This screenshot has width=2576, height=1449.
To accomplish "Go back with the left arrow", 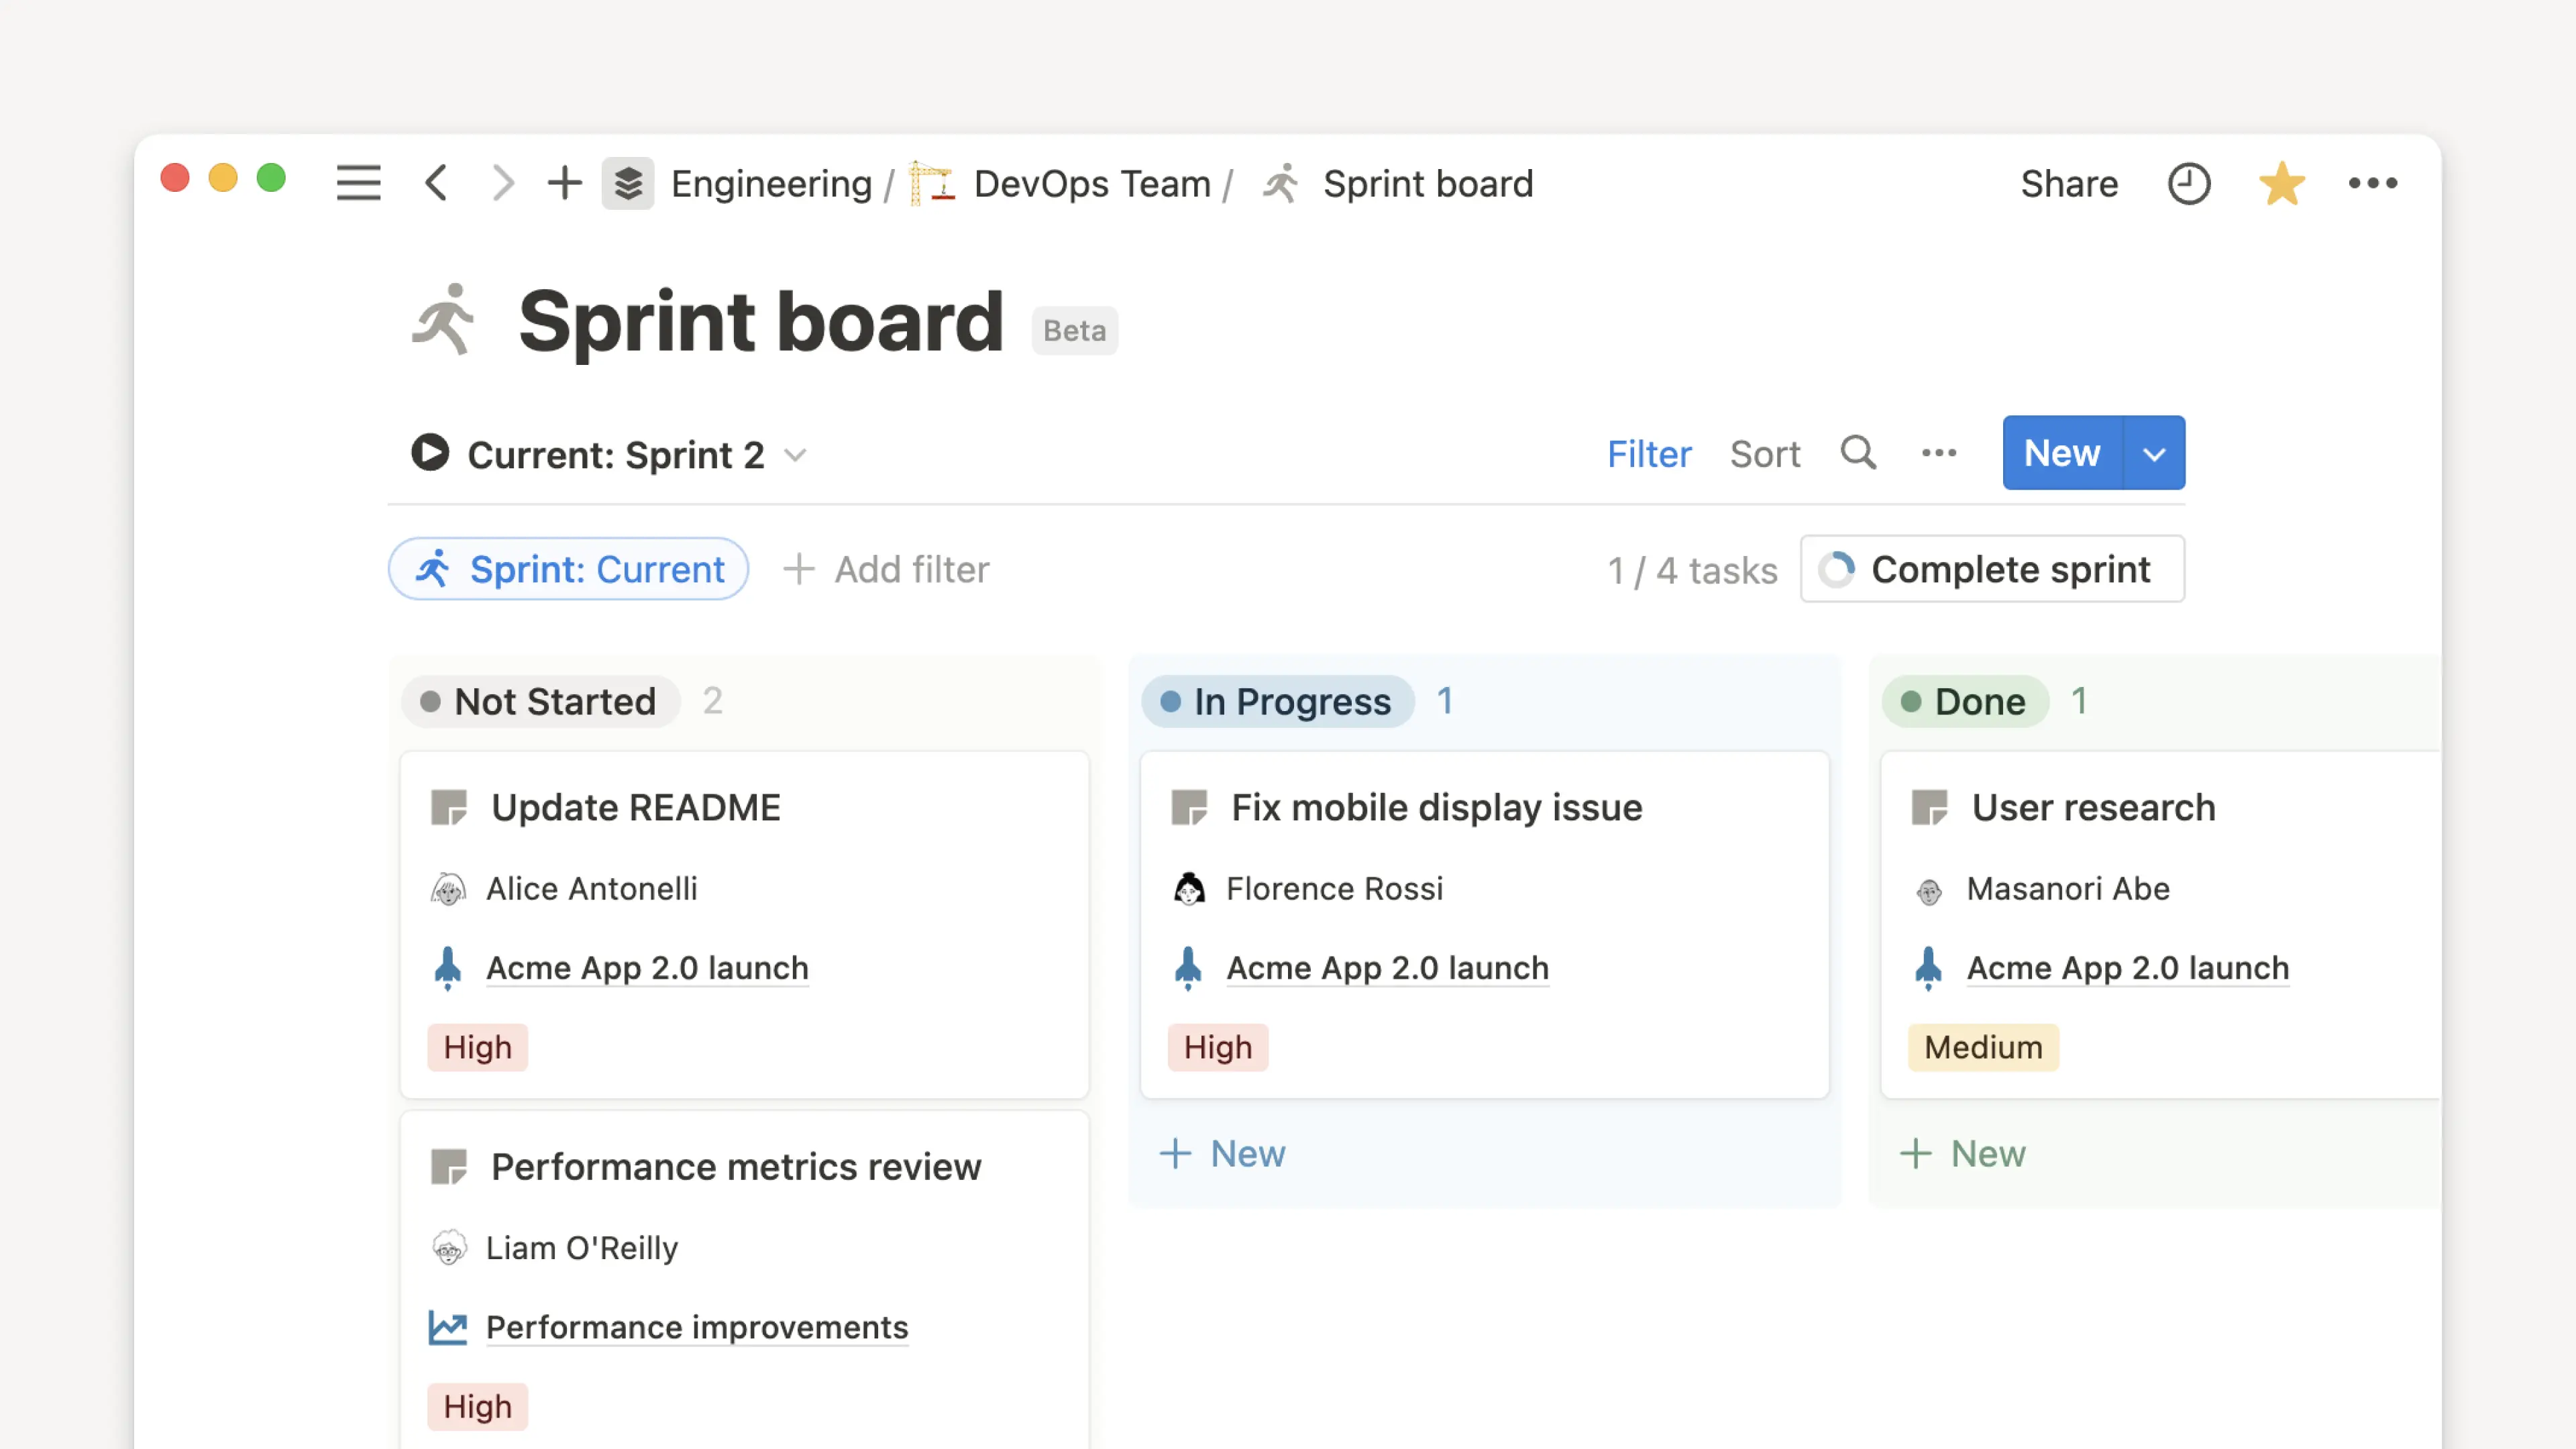I will 437,183.
